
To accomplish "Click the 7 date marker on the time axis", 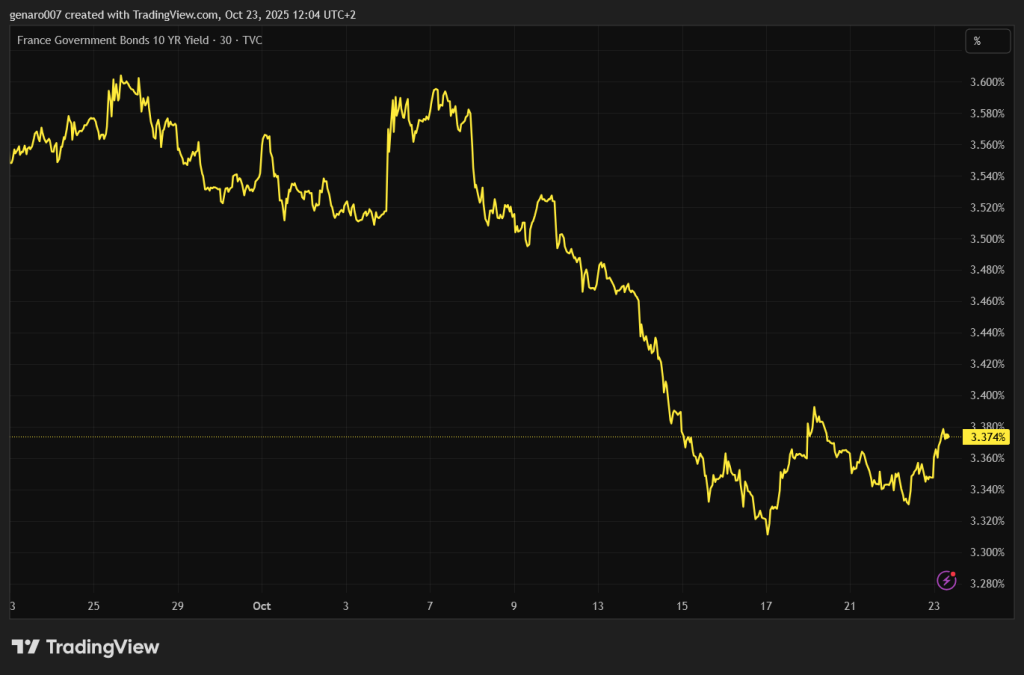I will click(430, 606).
